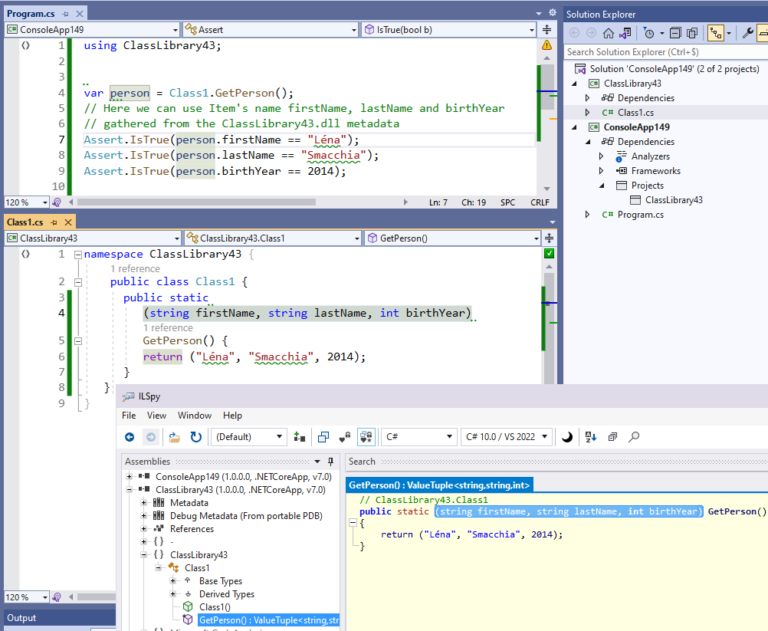This screenshot has width=768, height=631.
Task: Select References node in ILSpy tree
Action: (192, 529)
